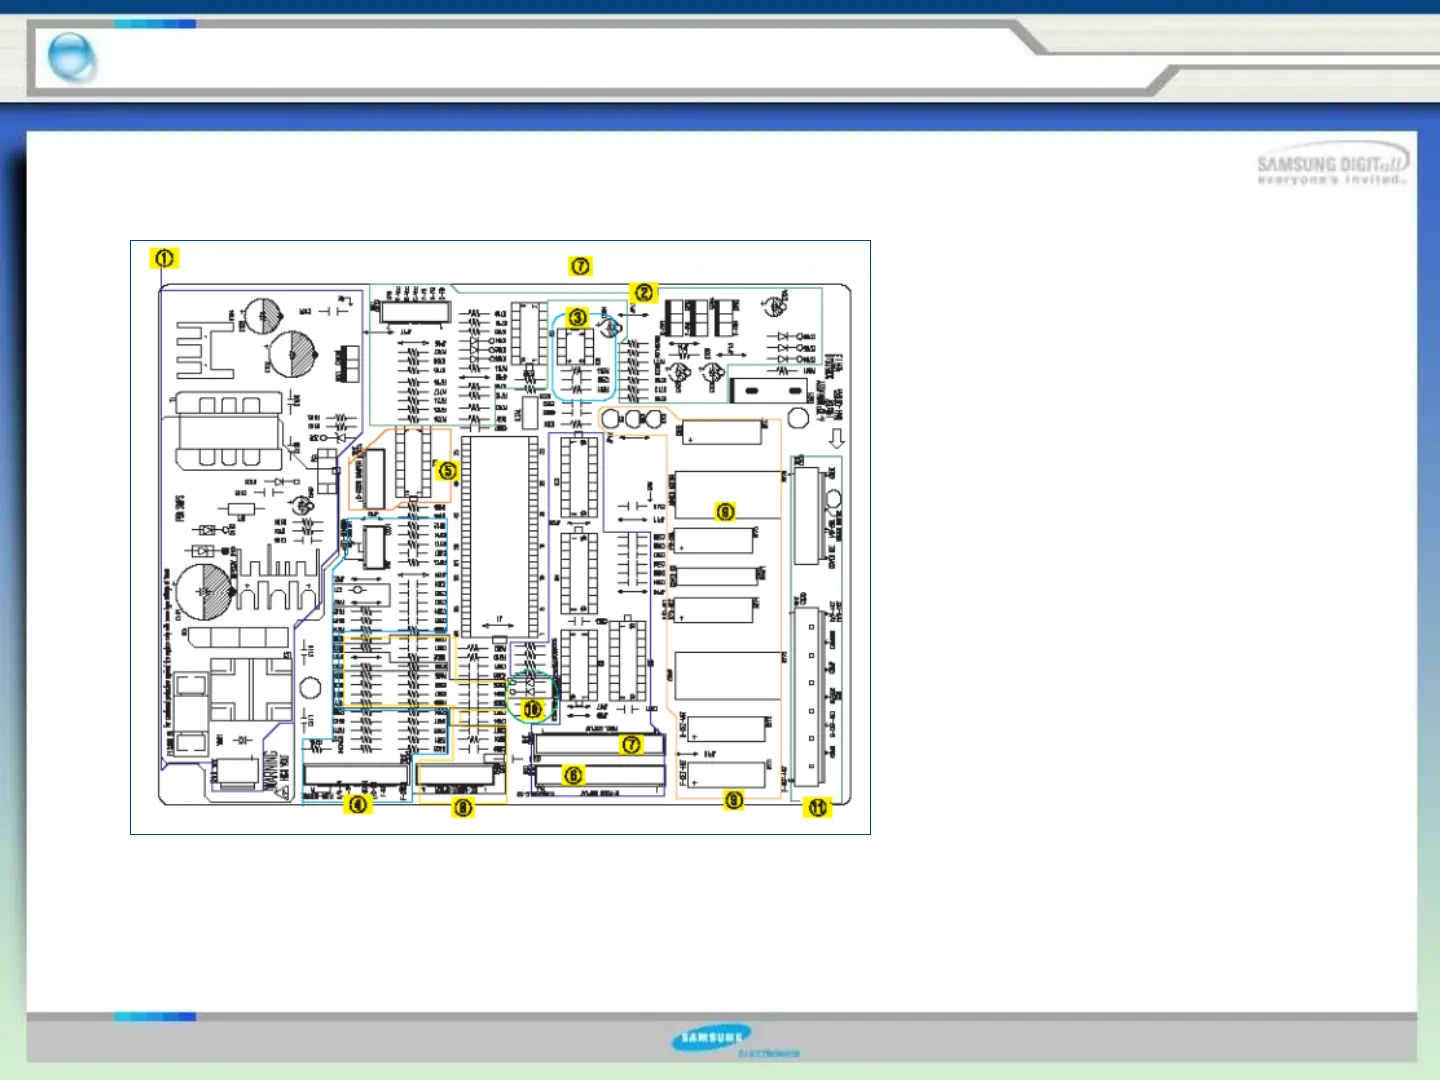Click the WARNING label on the circuit board

(x=271, y=772)
